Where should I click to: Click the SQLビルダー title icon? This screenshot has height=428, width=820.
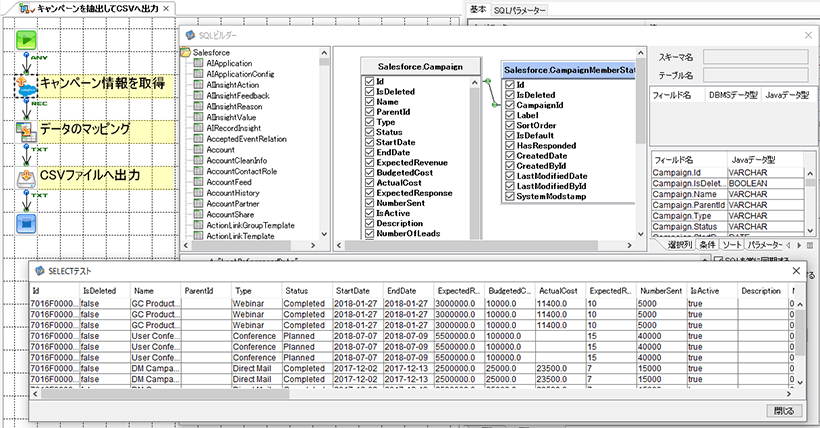(x=190, y=36)
